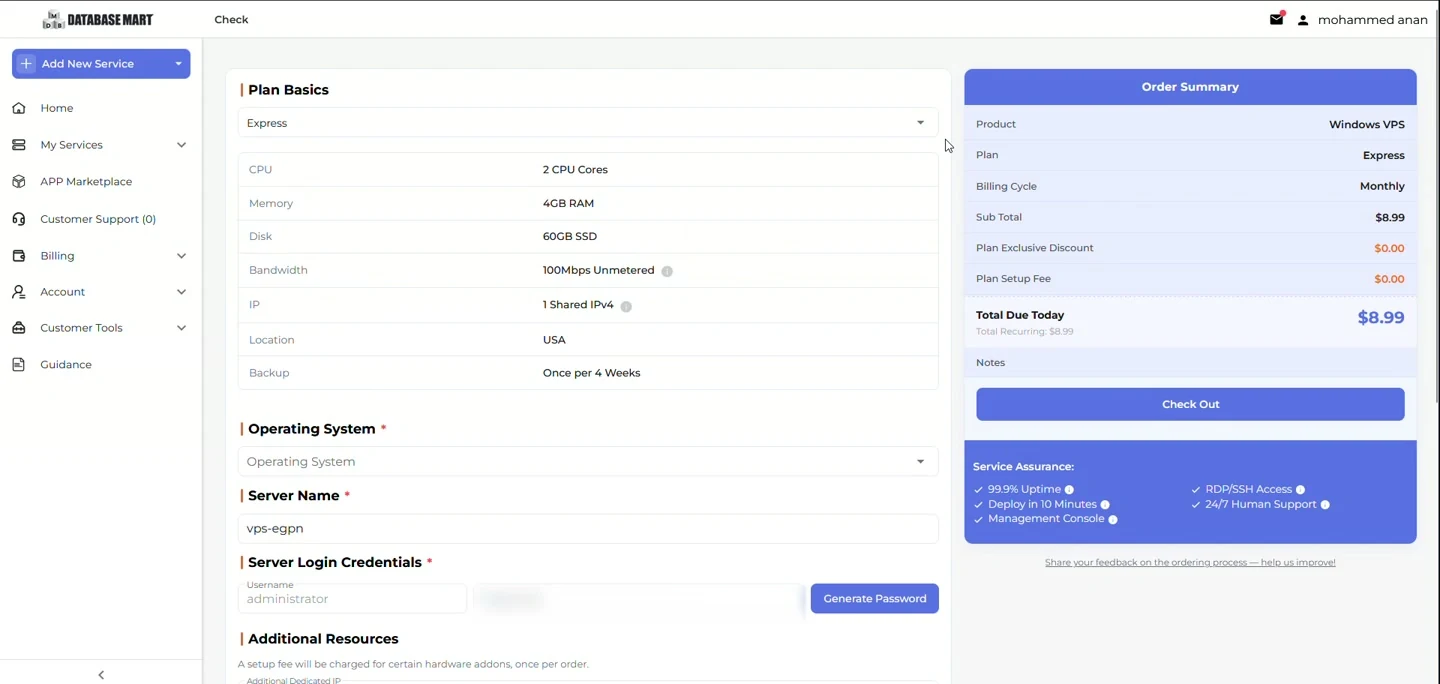Expand the My Services chevron
This screenshot has width=1440, height=684.
181,145
